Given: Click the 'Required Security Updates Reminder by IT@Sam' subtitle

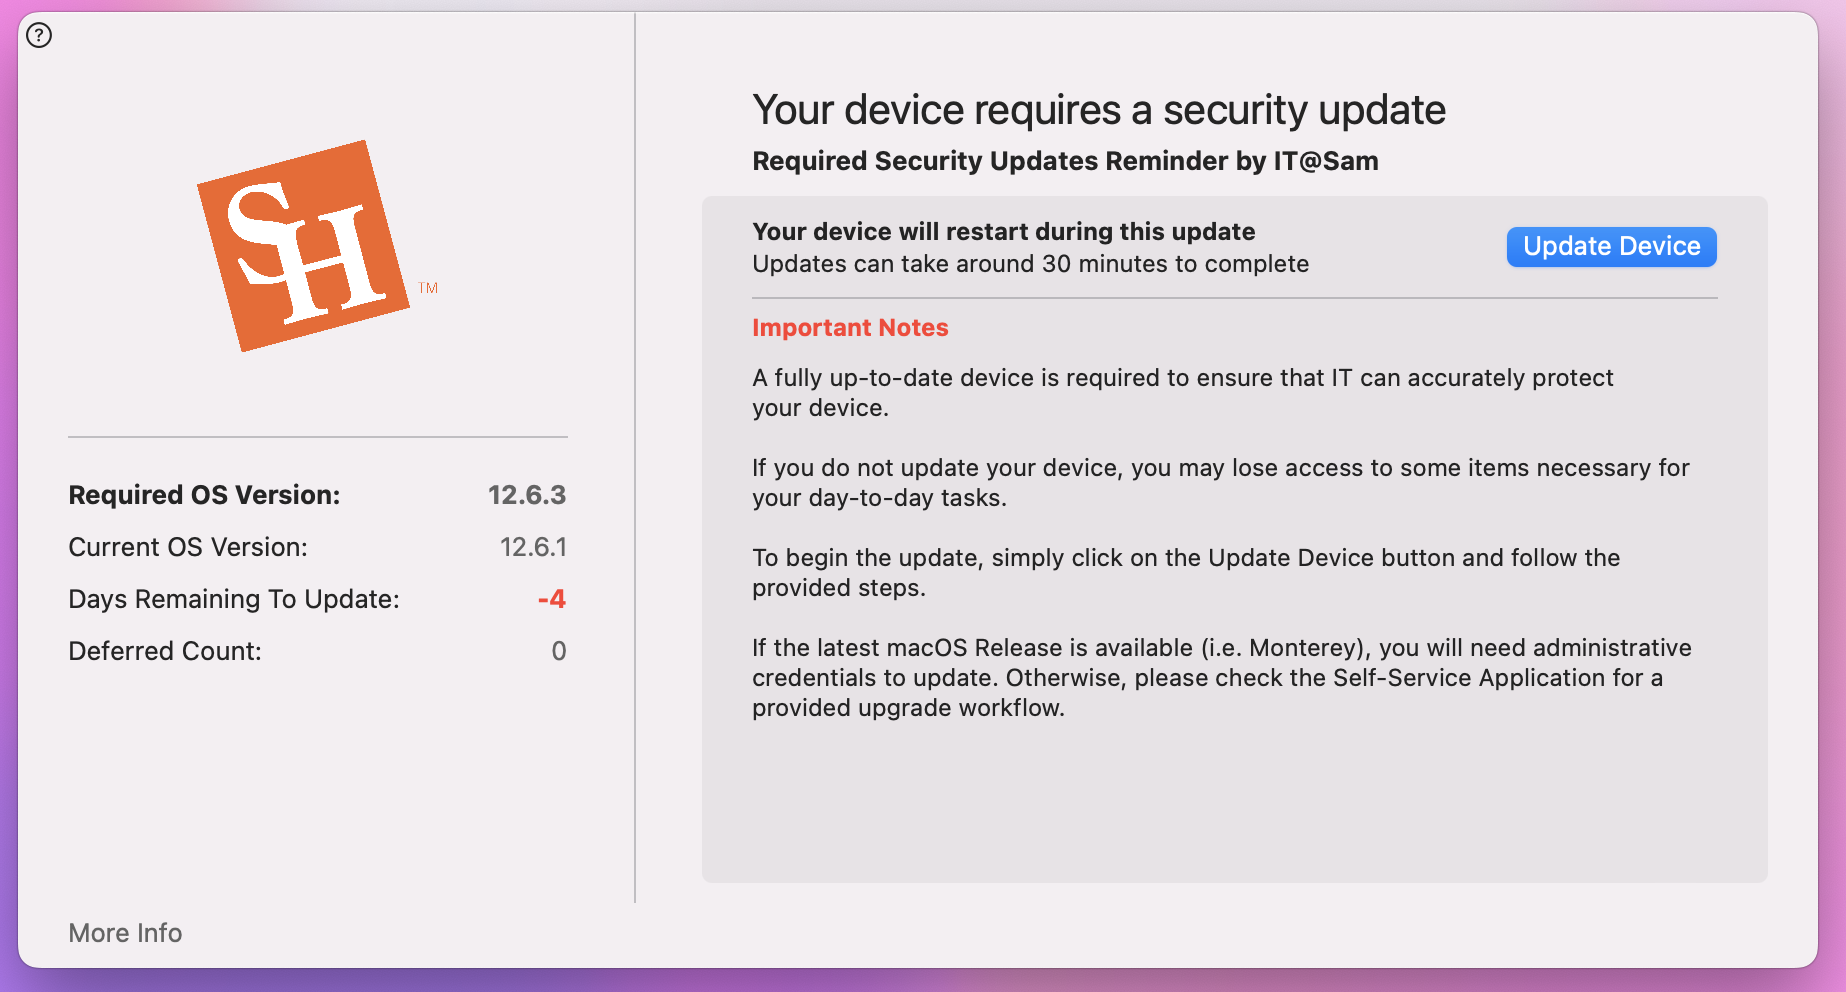Looking at the screenshot, I should click(x=1064, y=161).
